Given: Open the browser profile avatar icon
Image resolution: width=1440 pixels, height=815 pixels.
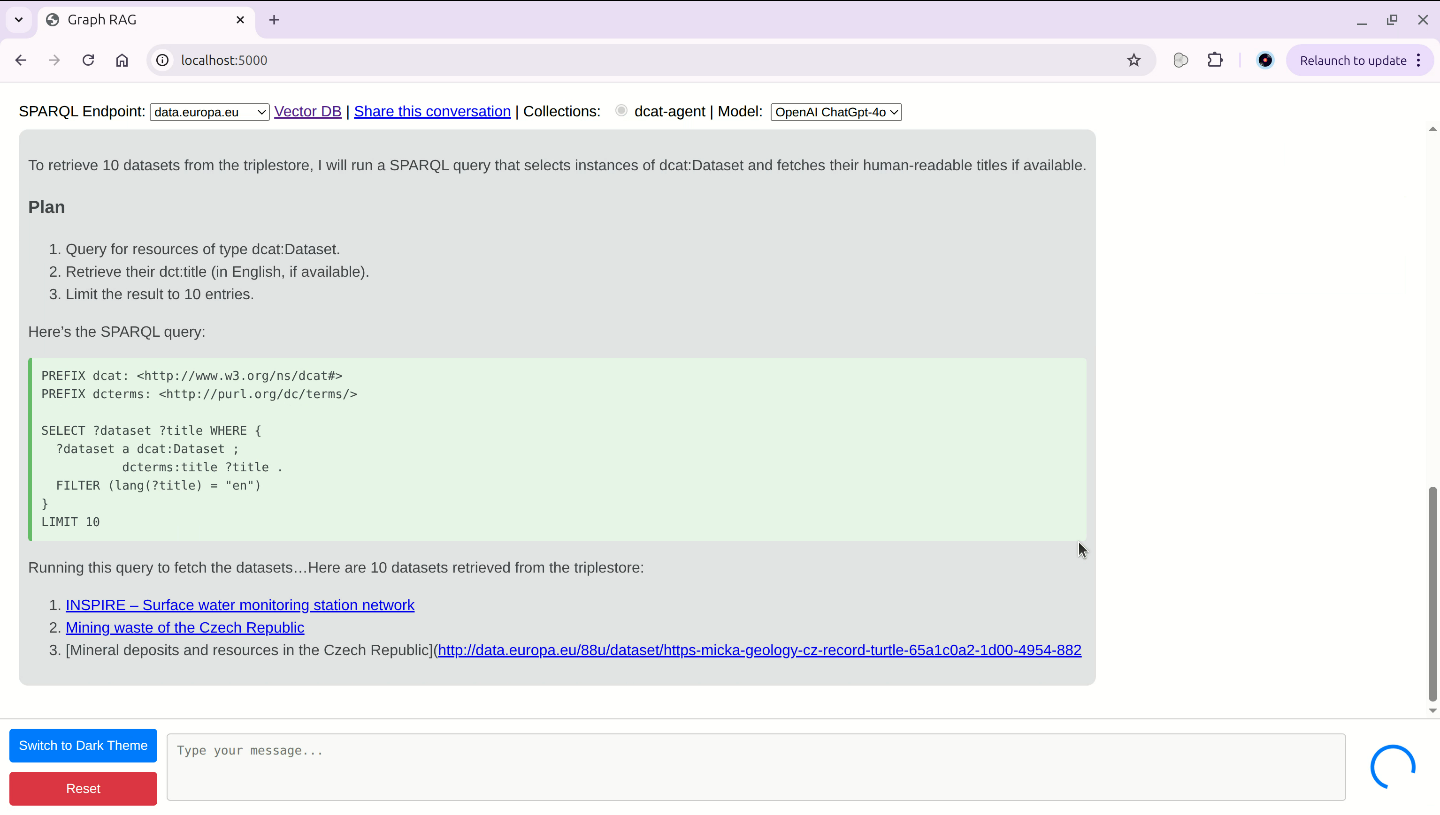Looking at the screenshot, I should (1265, 60).
